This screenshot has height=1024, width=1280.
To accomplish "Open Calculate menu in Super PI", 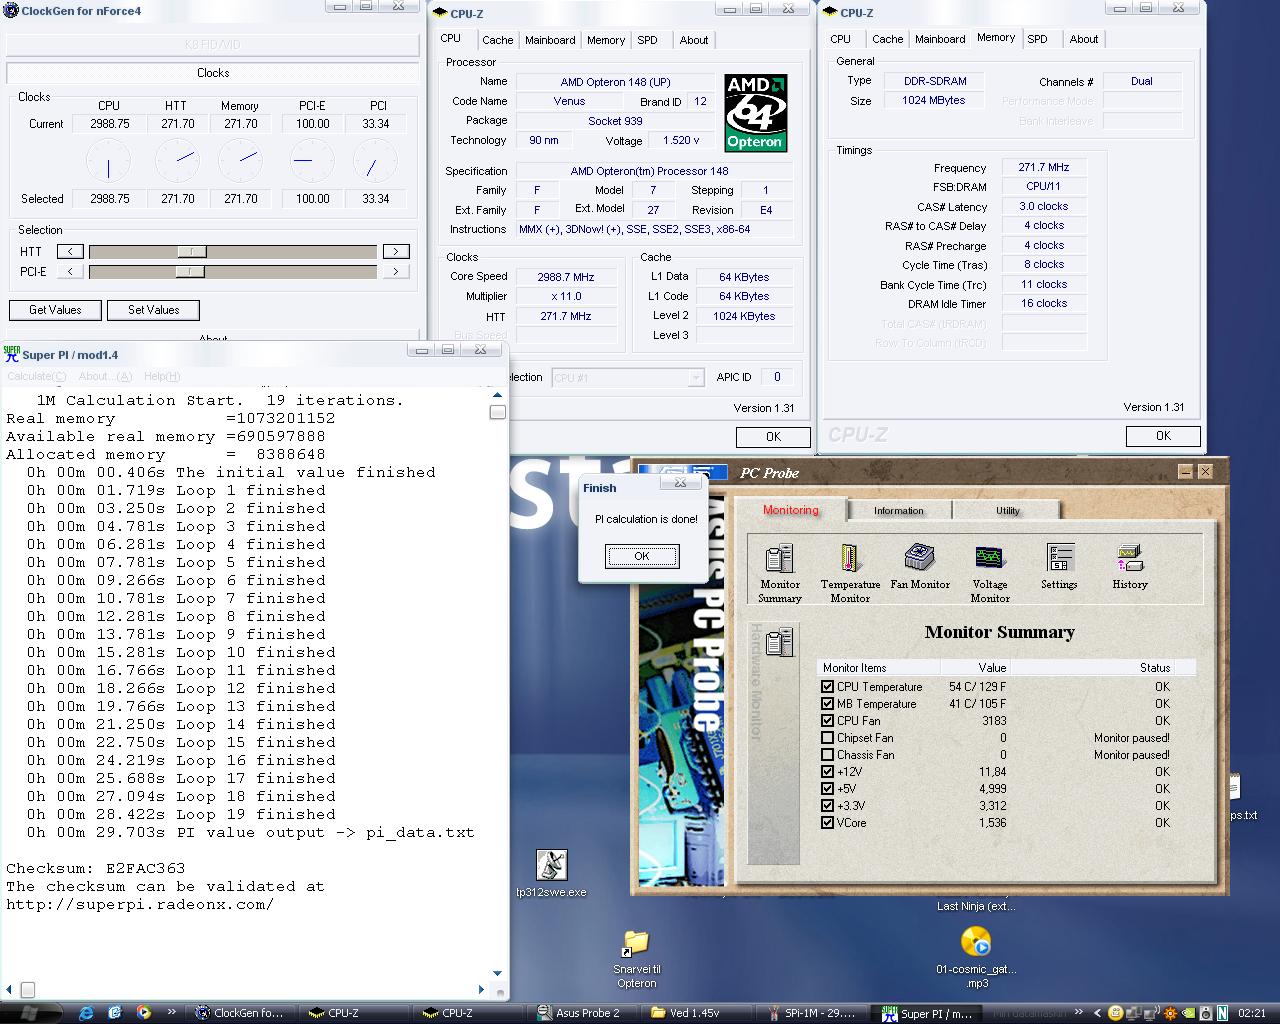I will pyautogui.click(x=37, y=376).
